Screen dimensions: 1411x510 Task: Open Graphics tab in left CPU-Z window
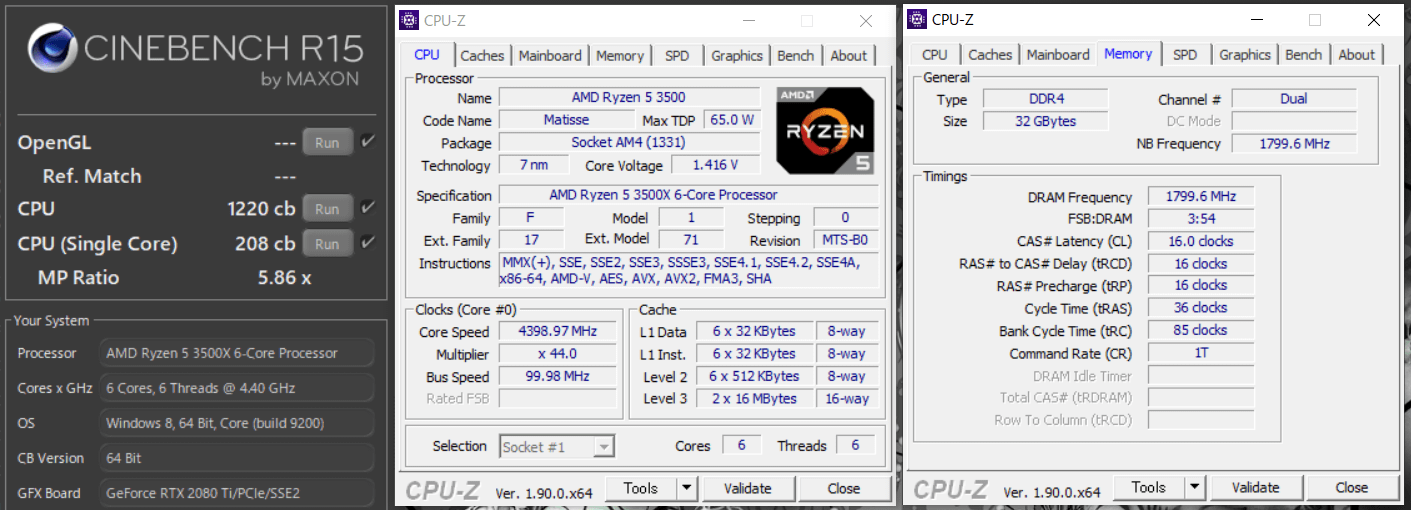coord(737,56)
